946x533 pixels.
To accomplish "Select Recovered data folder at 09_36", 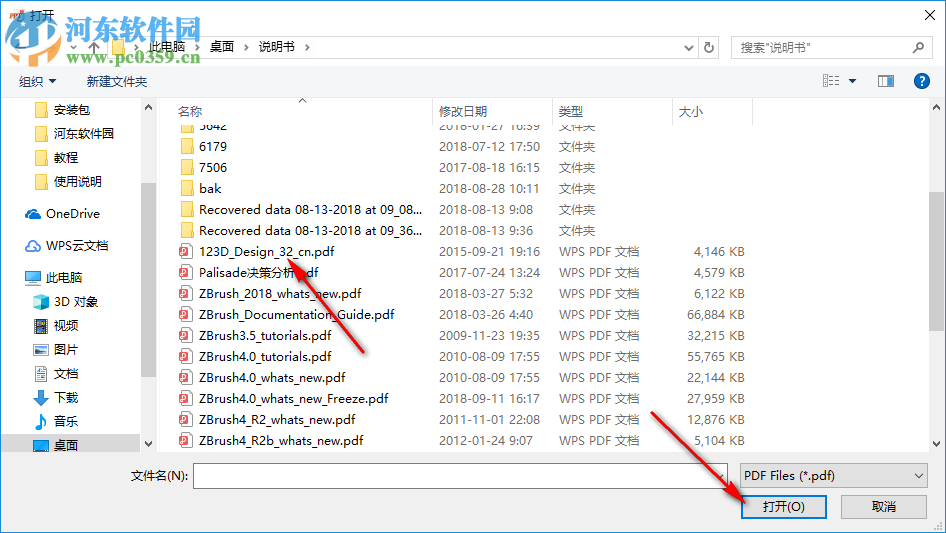I will pos(310,231).
